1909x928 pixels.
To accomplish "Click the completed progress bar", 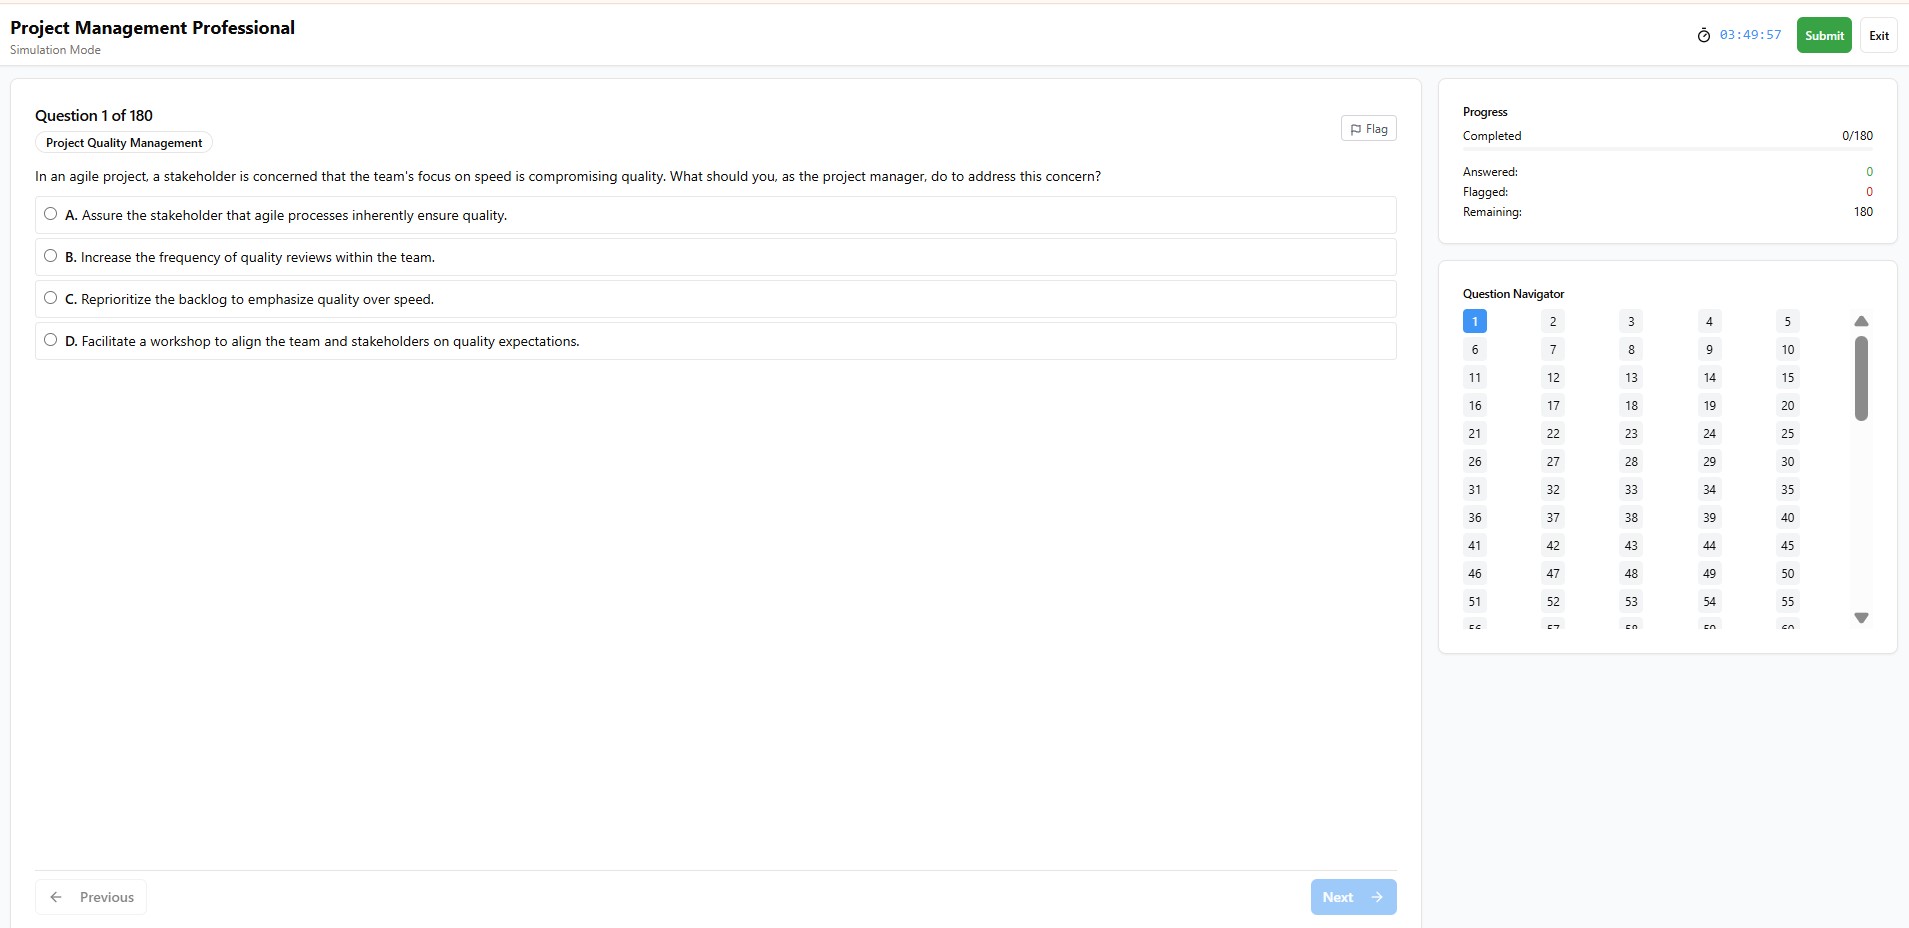I will pyautogui.click(x=1667, y=149).
